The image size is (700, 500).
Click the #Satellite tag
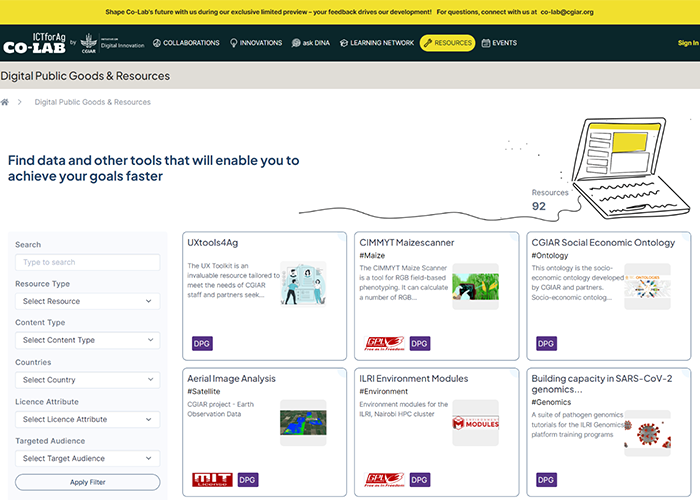coord(204,391)
